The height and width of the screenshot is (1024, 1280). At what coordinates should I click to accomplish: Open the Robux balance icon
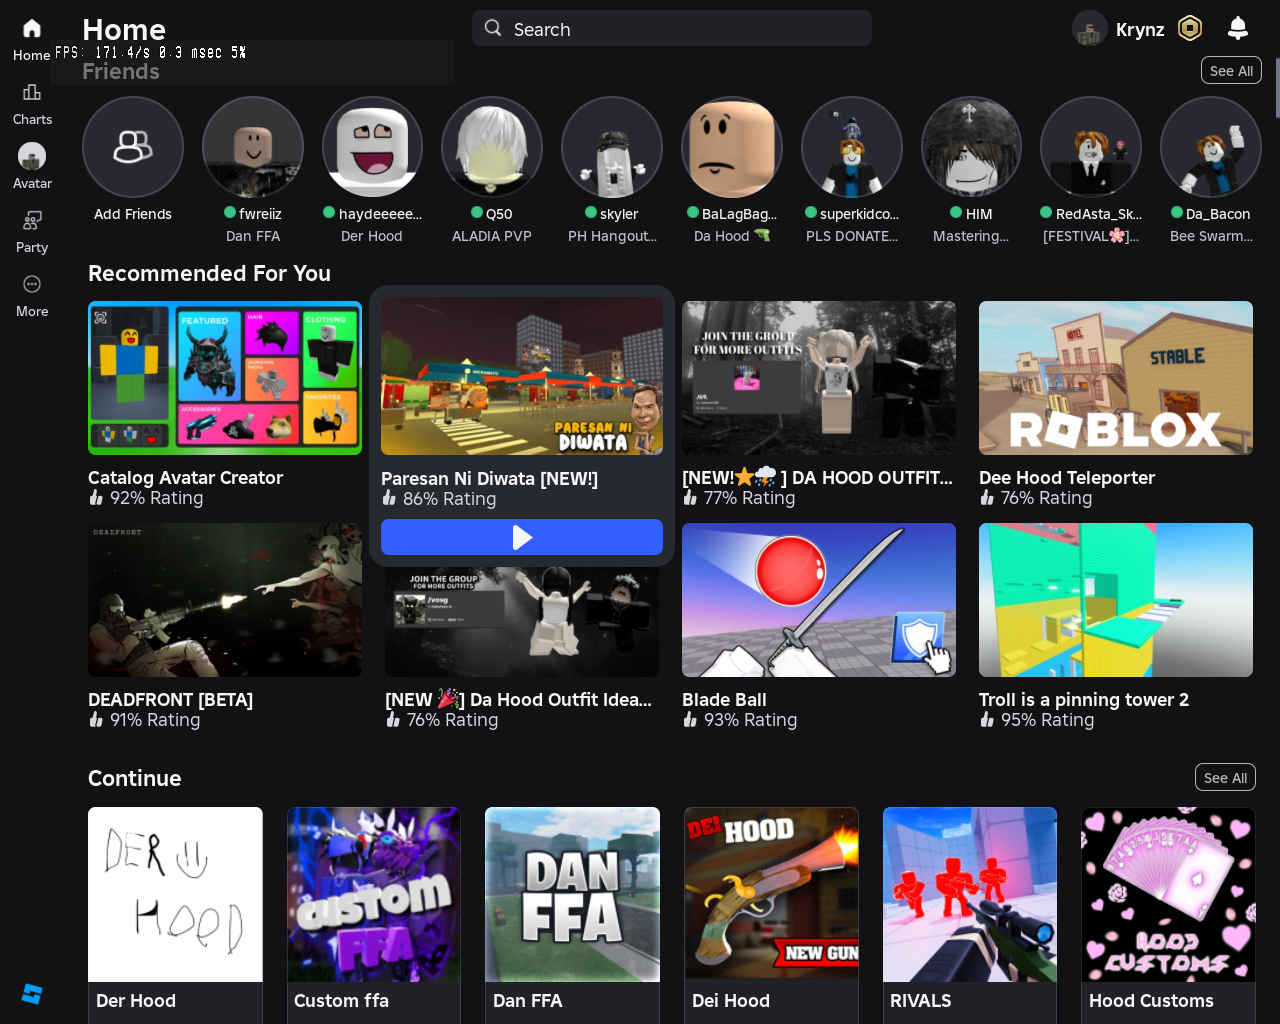pos(1190,28)
